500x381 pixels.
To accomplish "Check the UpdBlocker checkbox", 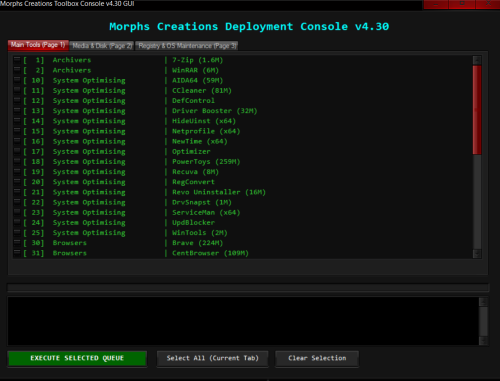I will click(17, 223).
